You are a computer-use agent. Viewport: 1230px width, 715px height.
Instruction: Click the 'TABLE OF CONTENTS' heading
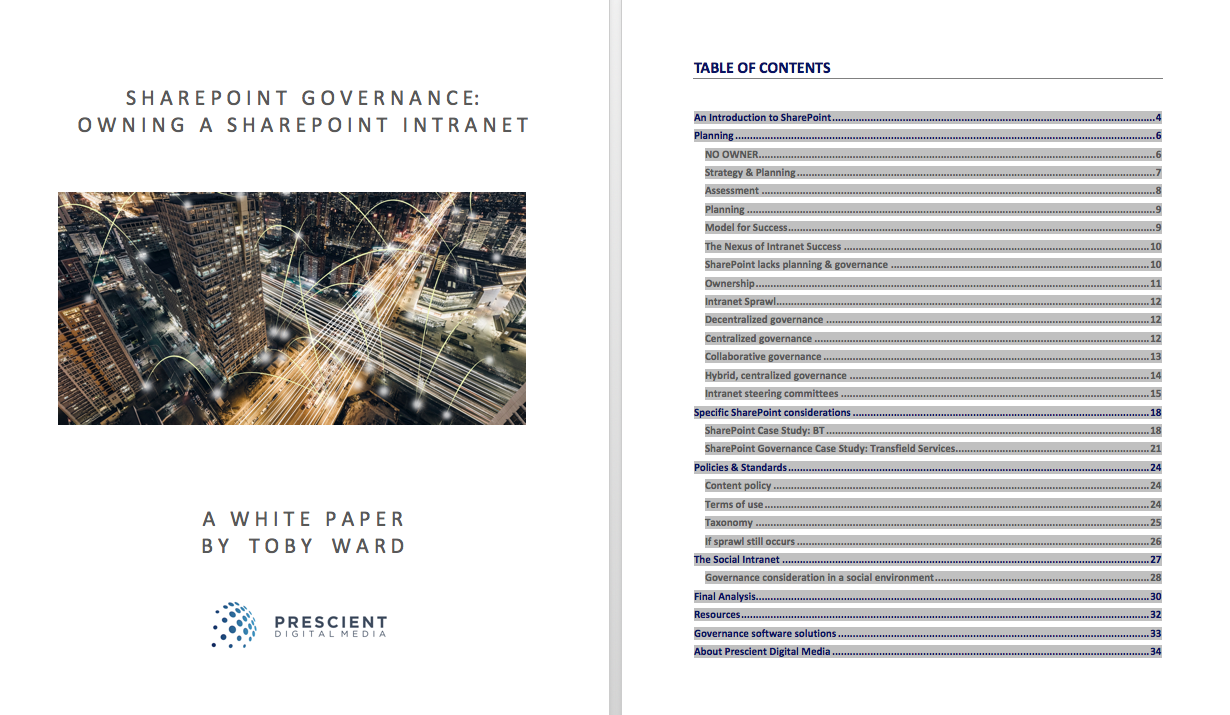click(762, 68)
